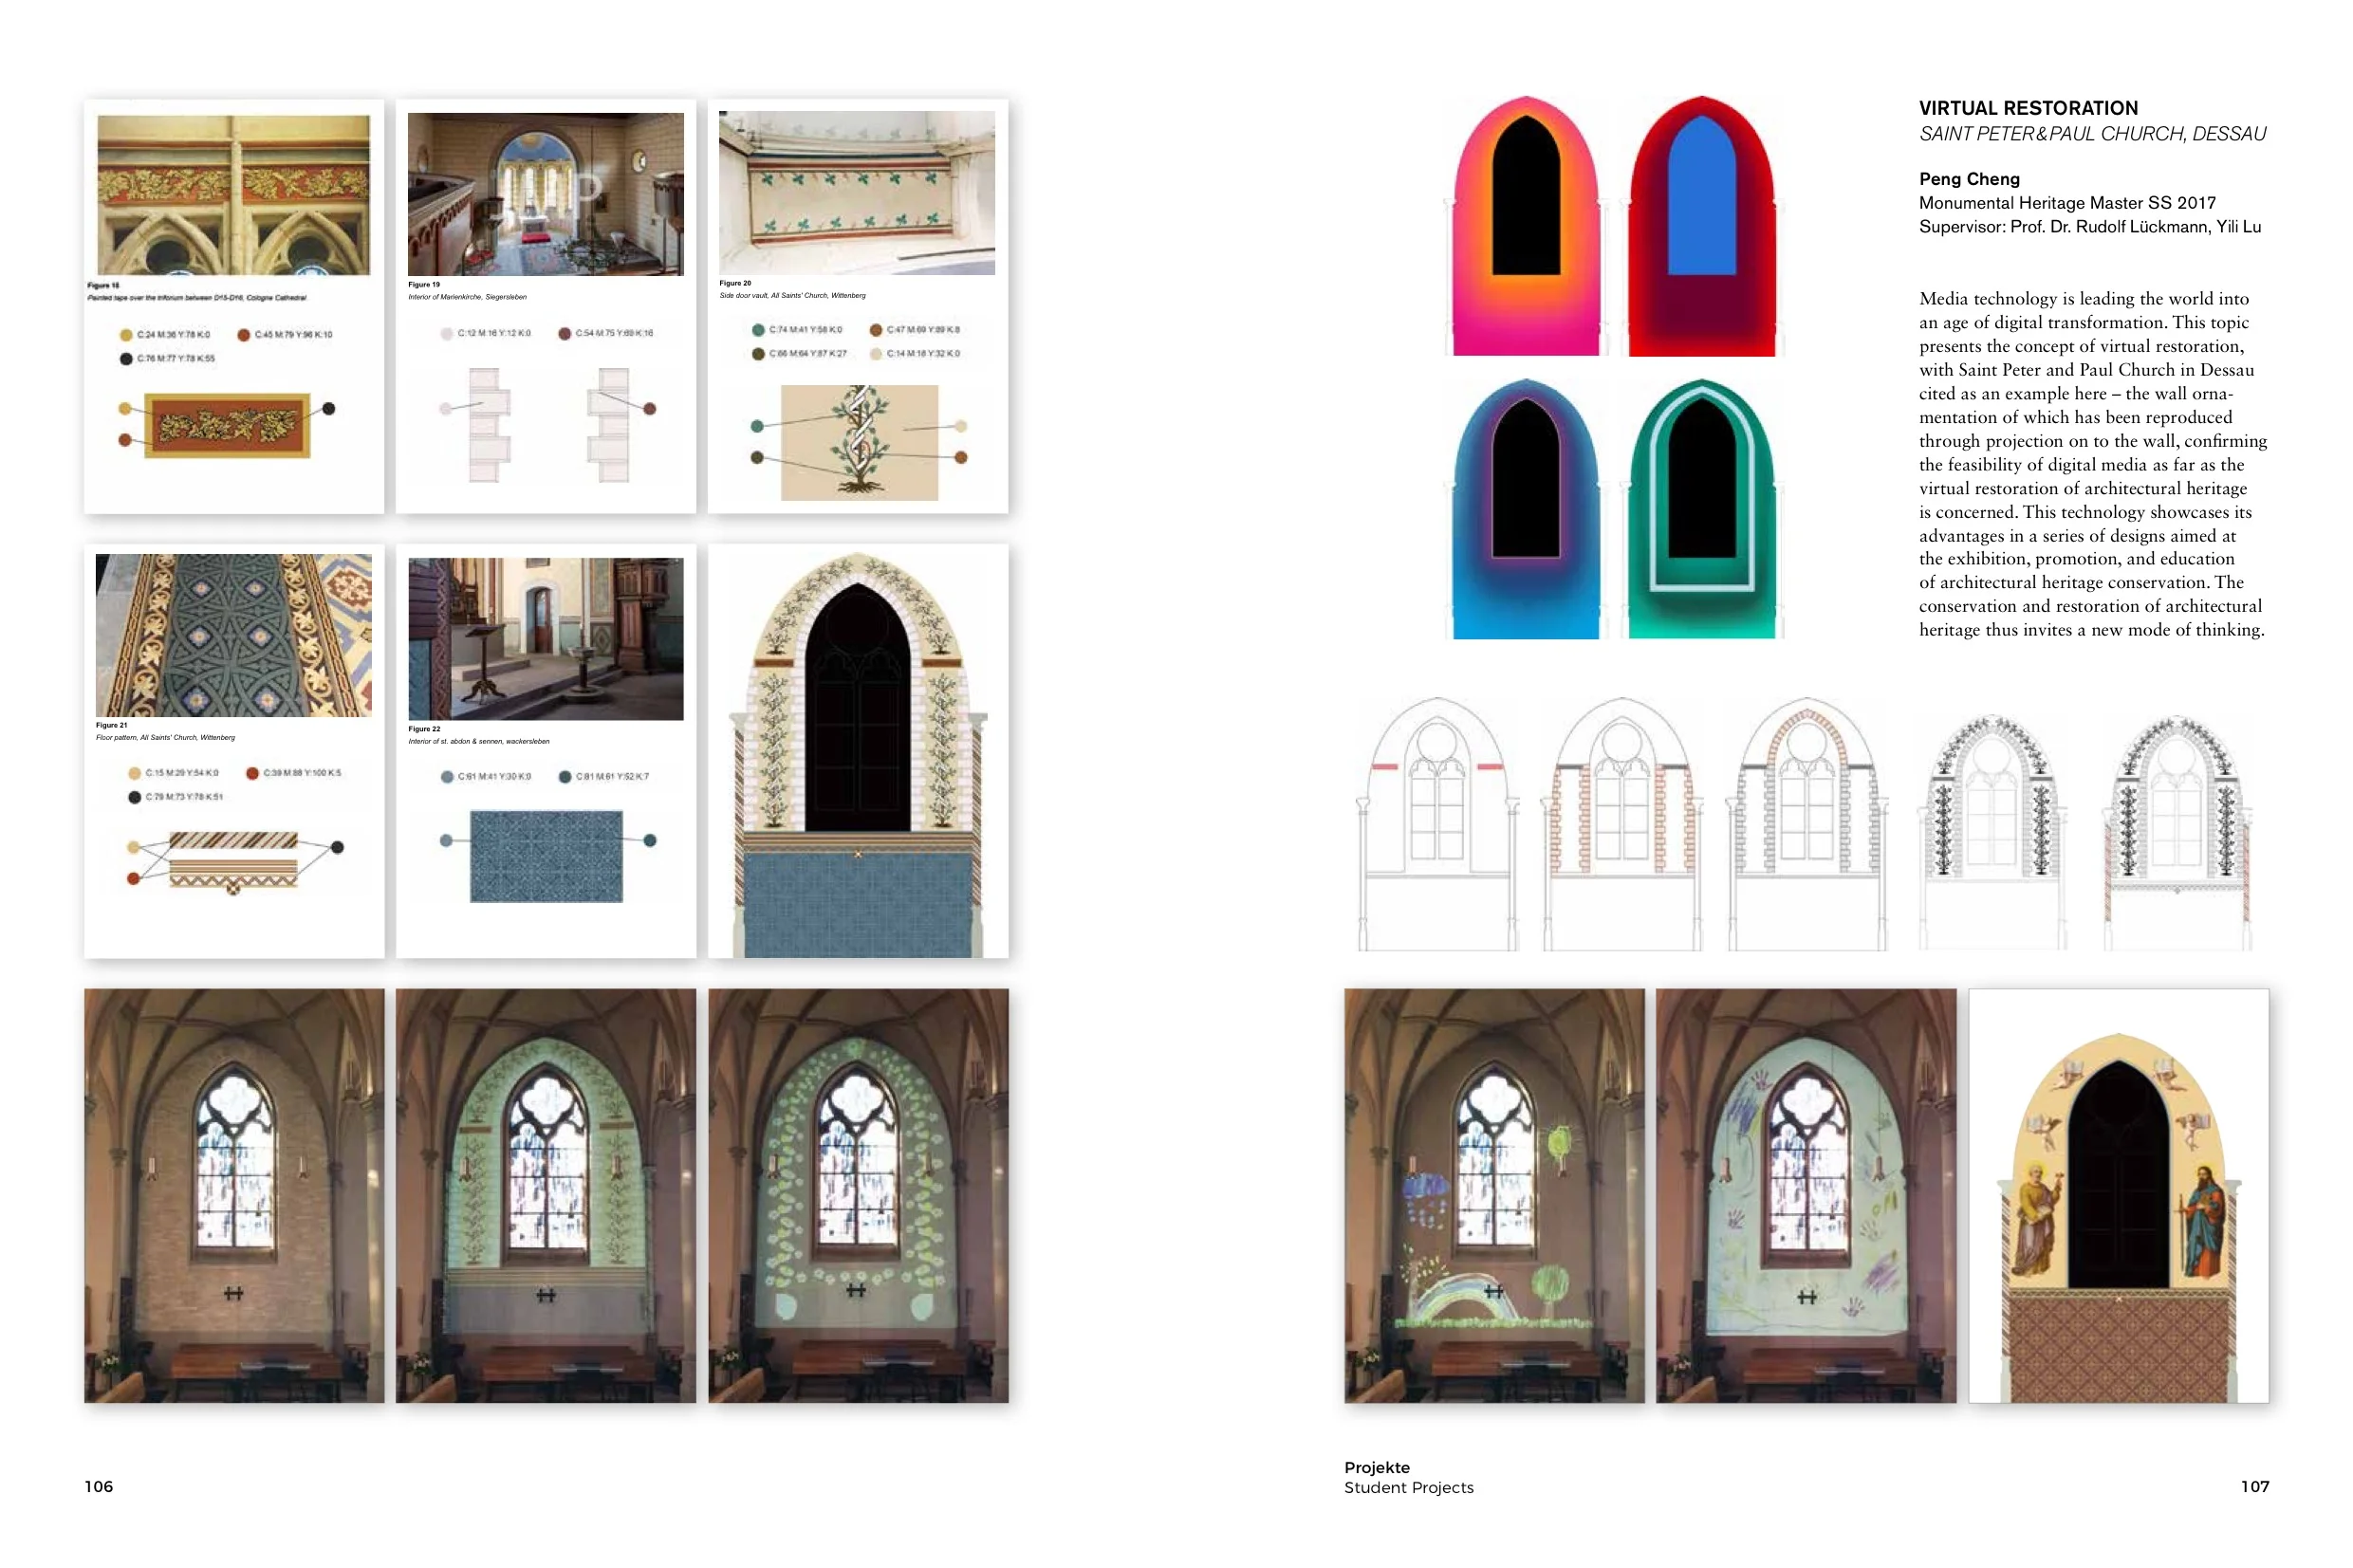Pick the teal C:74 M:41 color dot in legend

click(758, 330)
